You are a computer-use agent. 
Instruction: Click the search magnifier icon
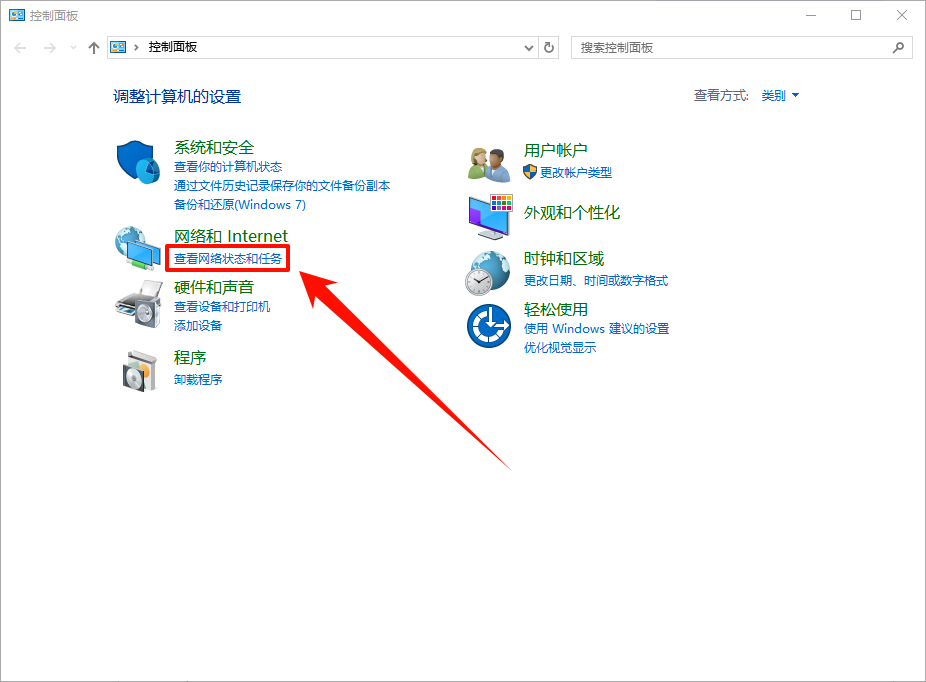tap(898, 47)
